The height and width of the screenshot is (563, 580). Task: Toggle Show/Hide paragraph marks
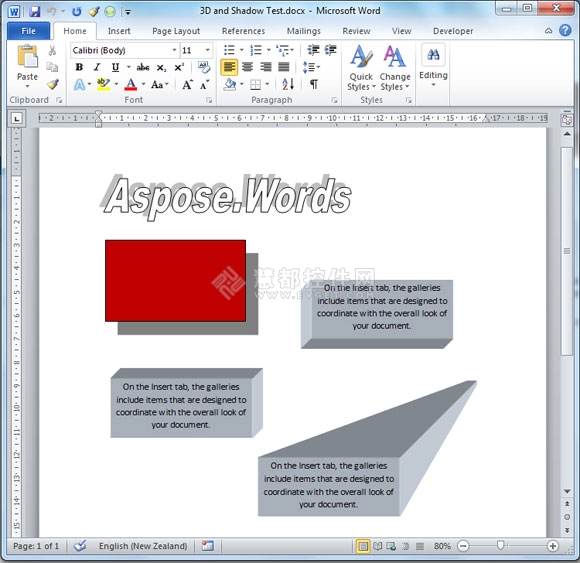(314, 84)
